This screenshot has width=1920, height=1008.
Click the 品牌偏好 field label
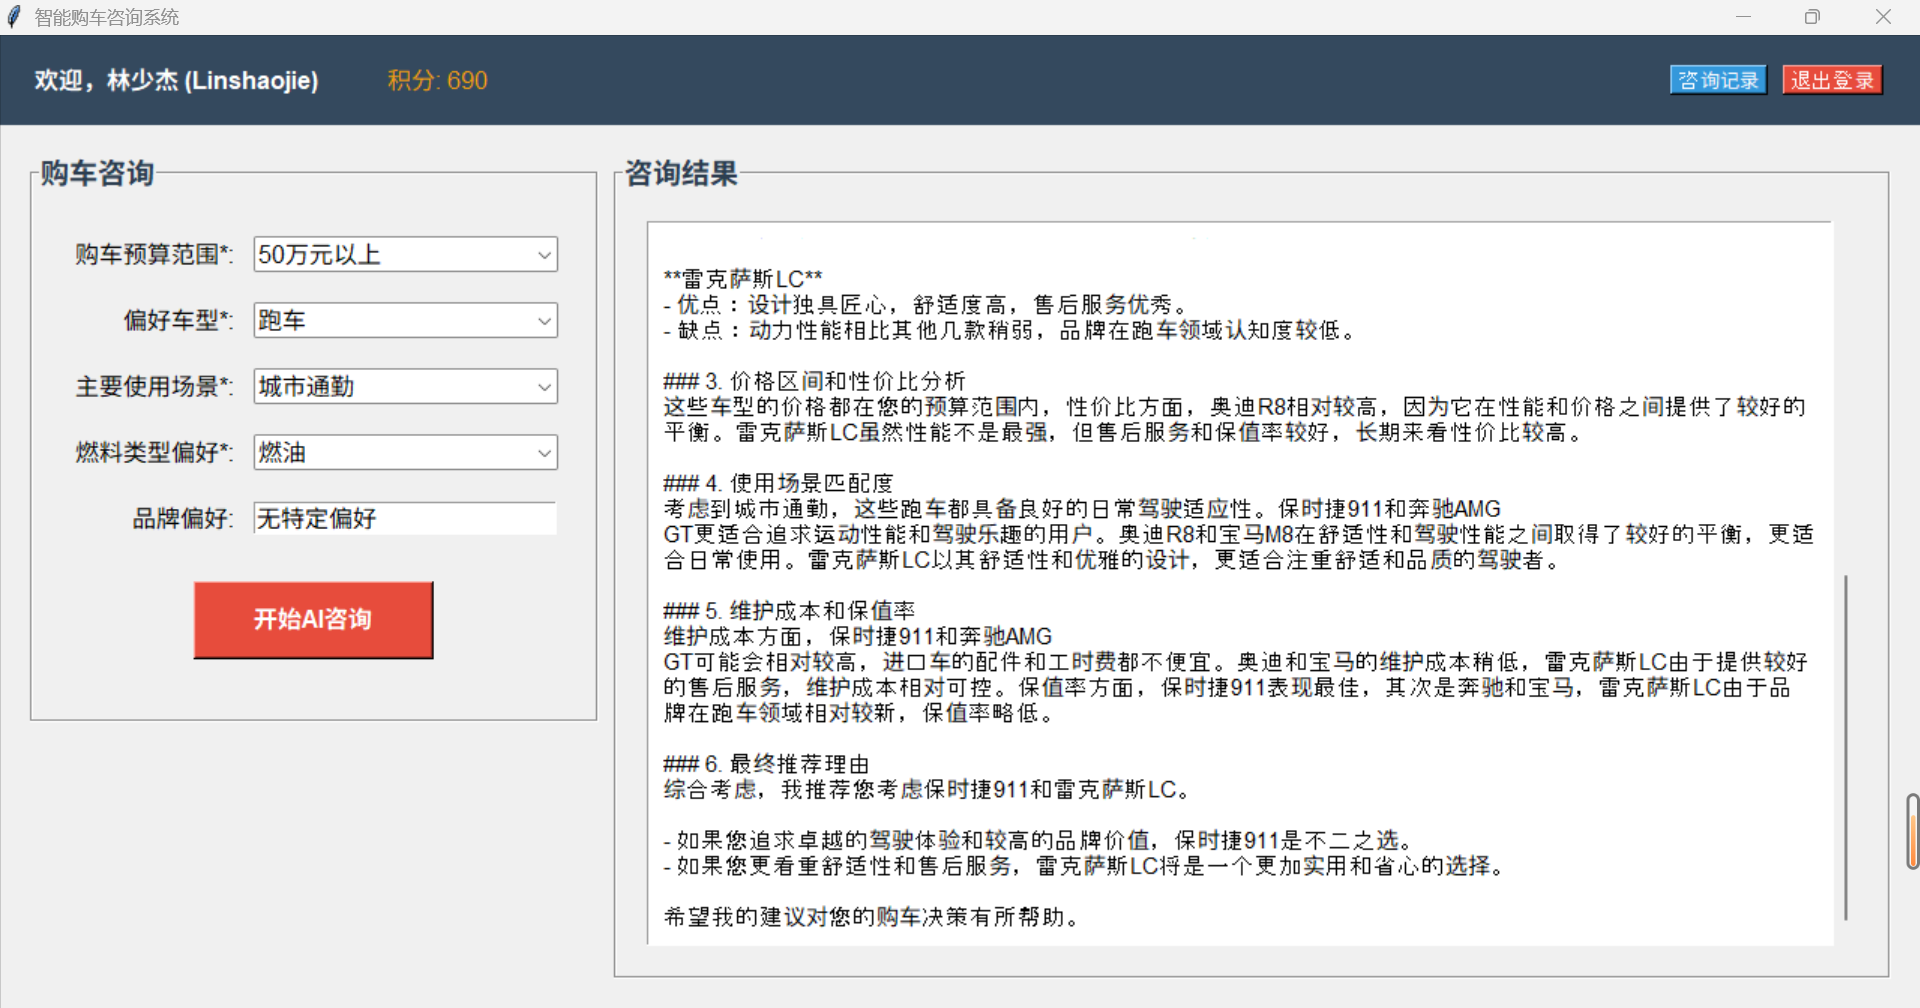click(182, 518)
